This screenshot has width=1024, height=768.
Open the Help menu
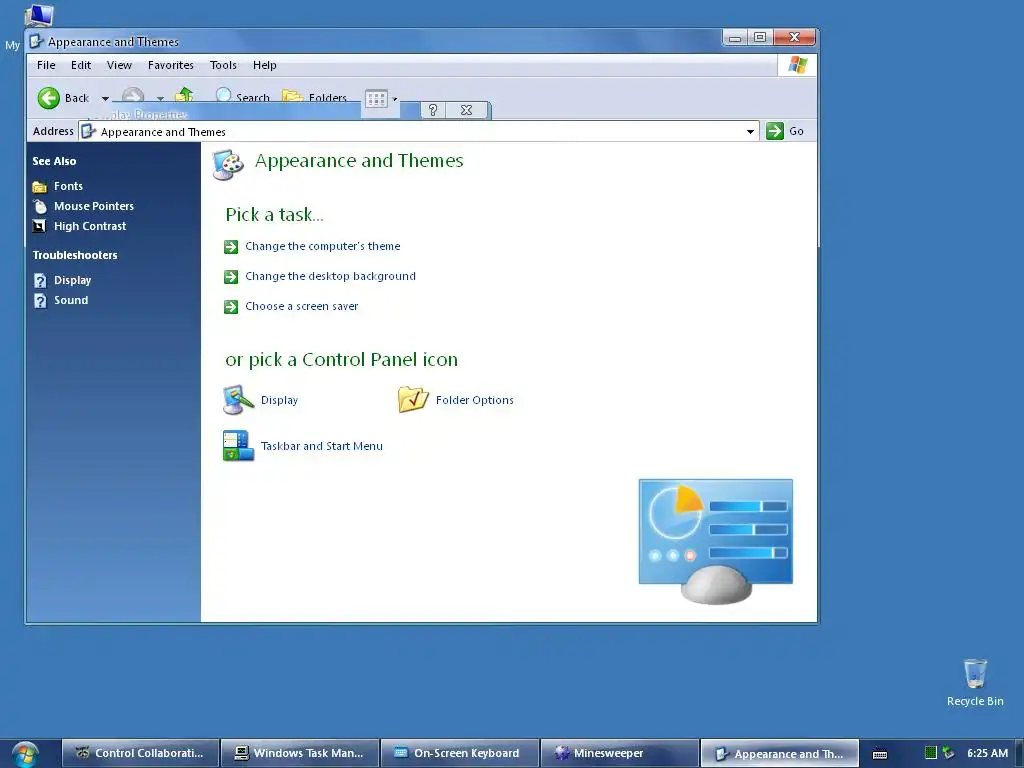tap(264, 65)
